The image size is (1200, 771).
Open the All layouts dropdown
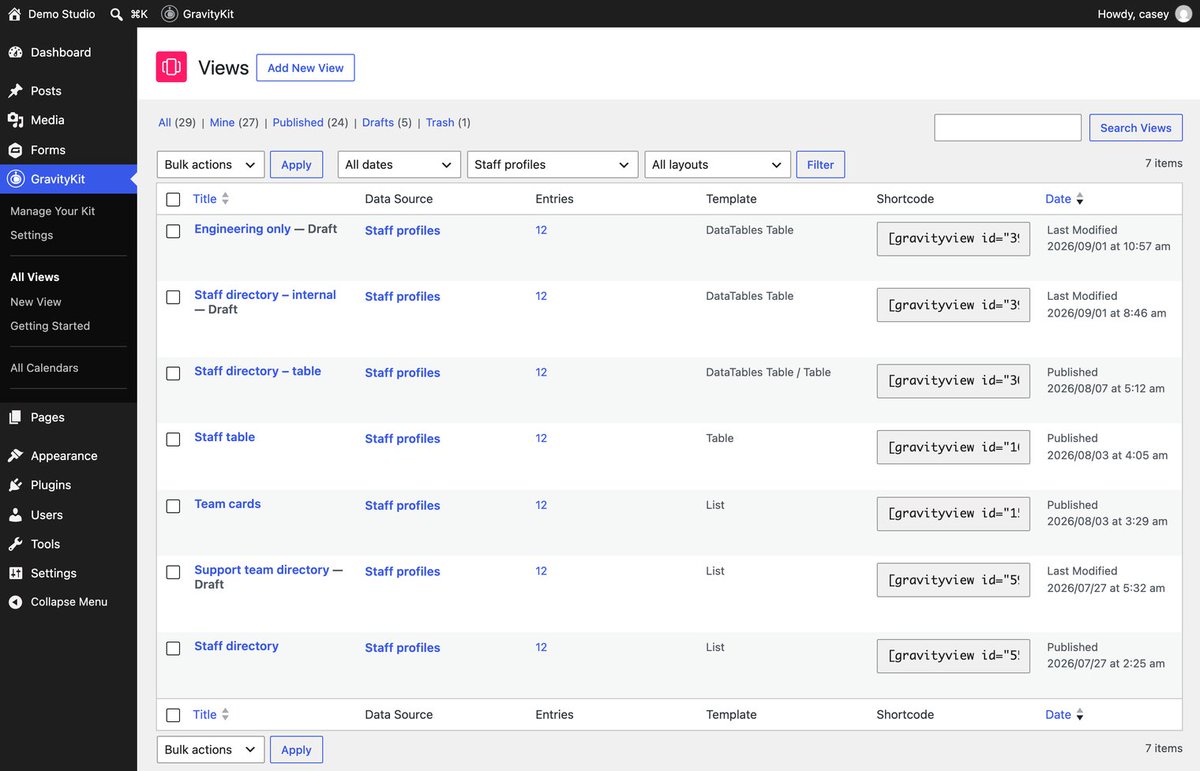[x=718, y=165]
